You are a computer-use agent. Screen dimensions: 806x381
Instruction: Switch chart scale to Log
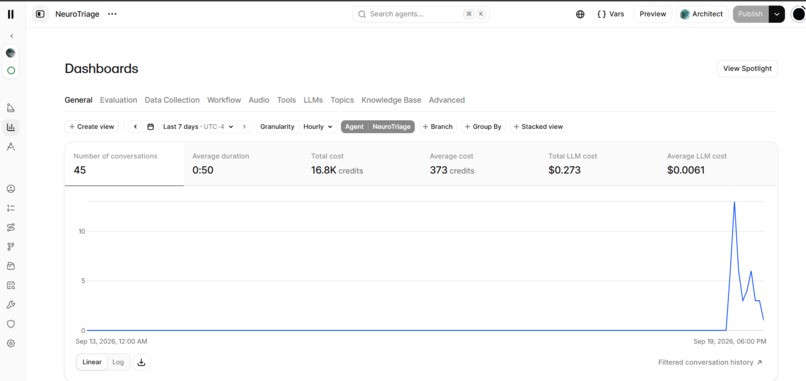pos(118,362)
